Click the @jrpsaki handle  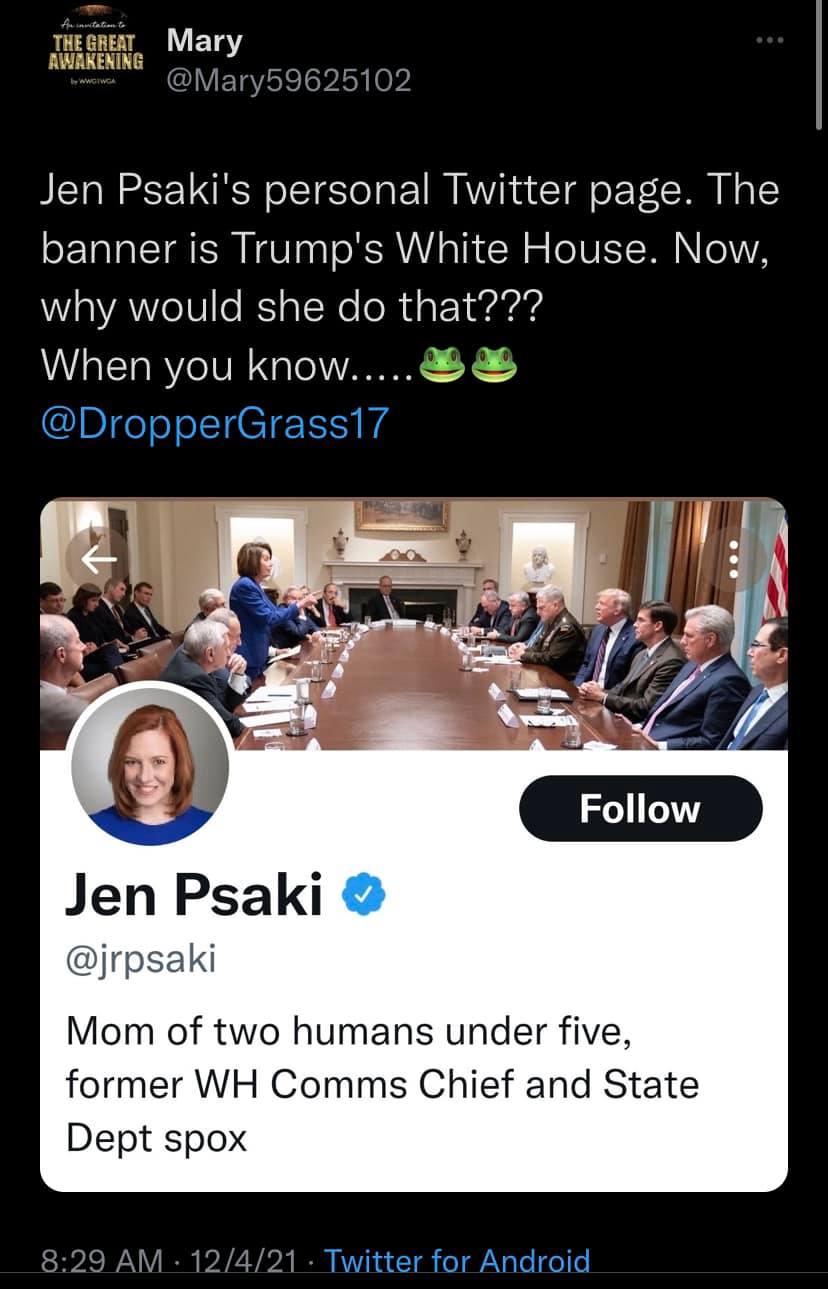(140, 960)
